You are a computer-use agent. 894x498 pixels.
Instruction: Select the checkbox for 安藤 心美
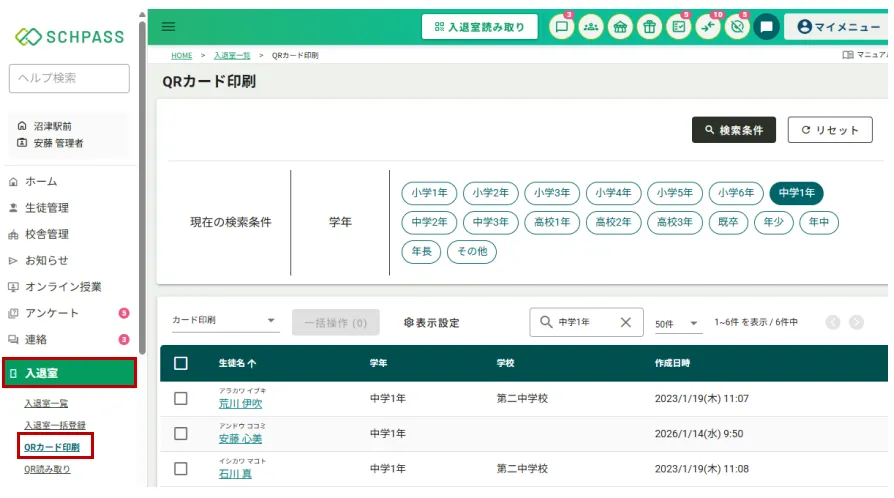pyautogui.click(x=181, y=433)
